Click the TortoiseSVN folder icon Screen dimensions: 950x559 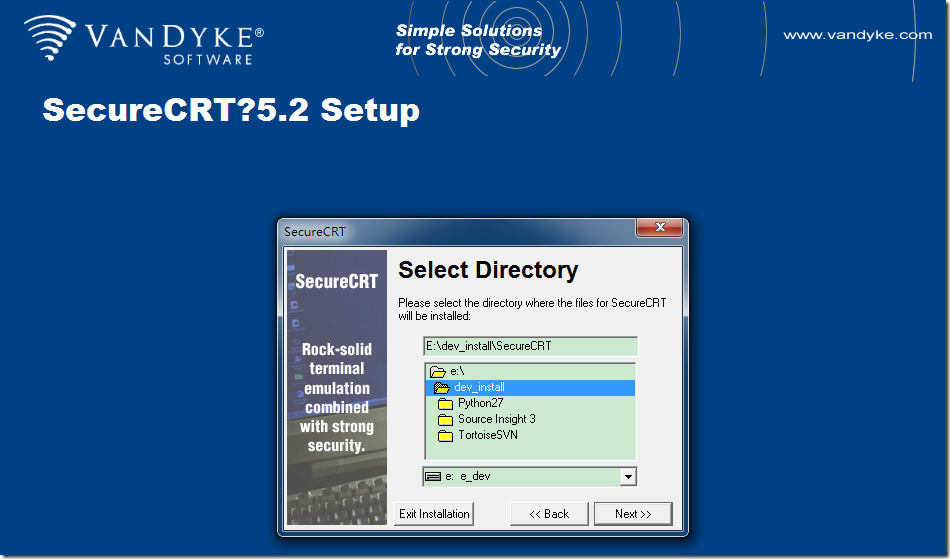[445, 435]
